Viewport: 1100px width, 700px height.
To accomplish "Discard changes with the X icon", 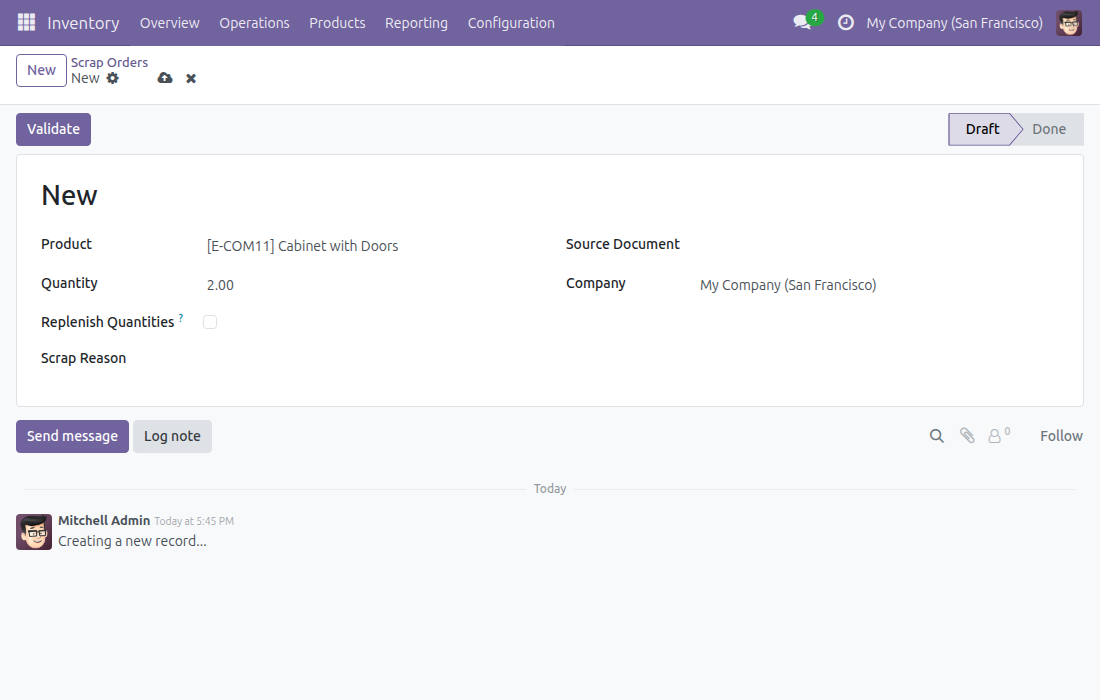I will [x=191, y=79].
